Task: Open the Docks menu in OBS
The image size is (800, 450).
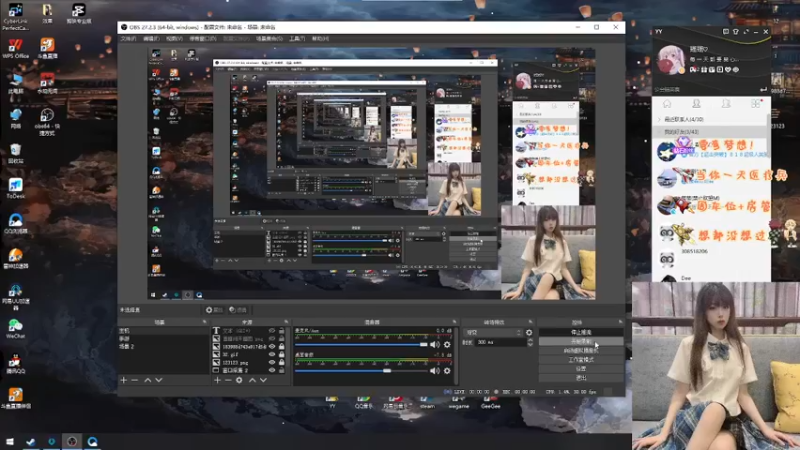Action: [x=203, y=39]
